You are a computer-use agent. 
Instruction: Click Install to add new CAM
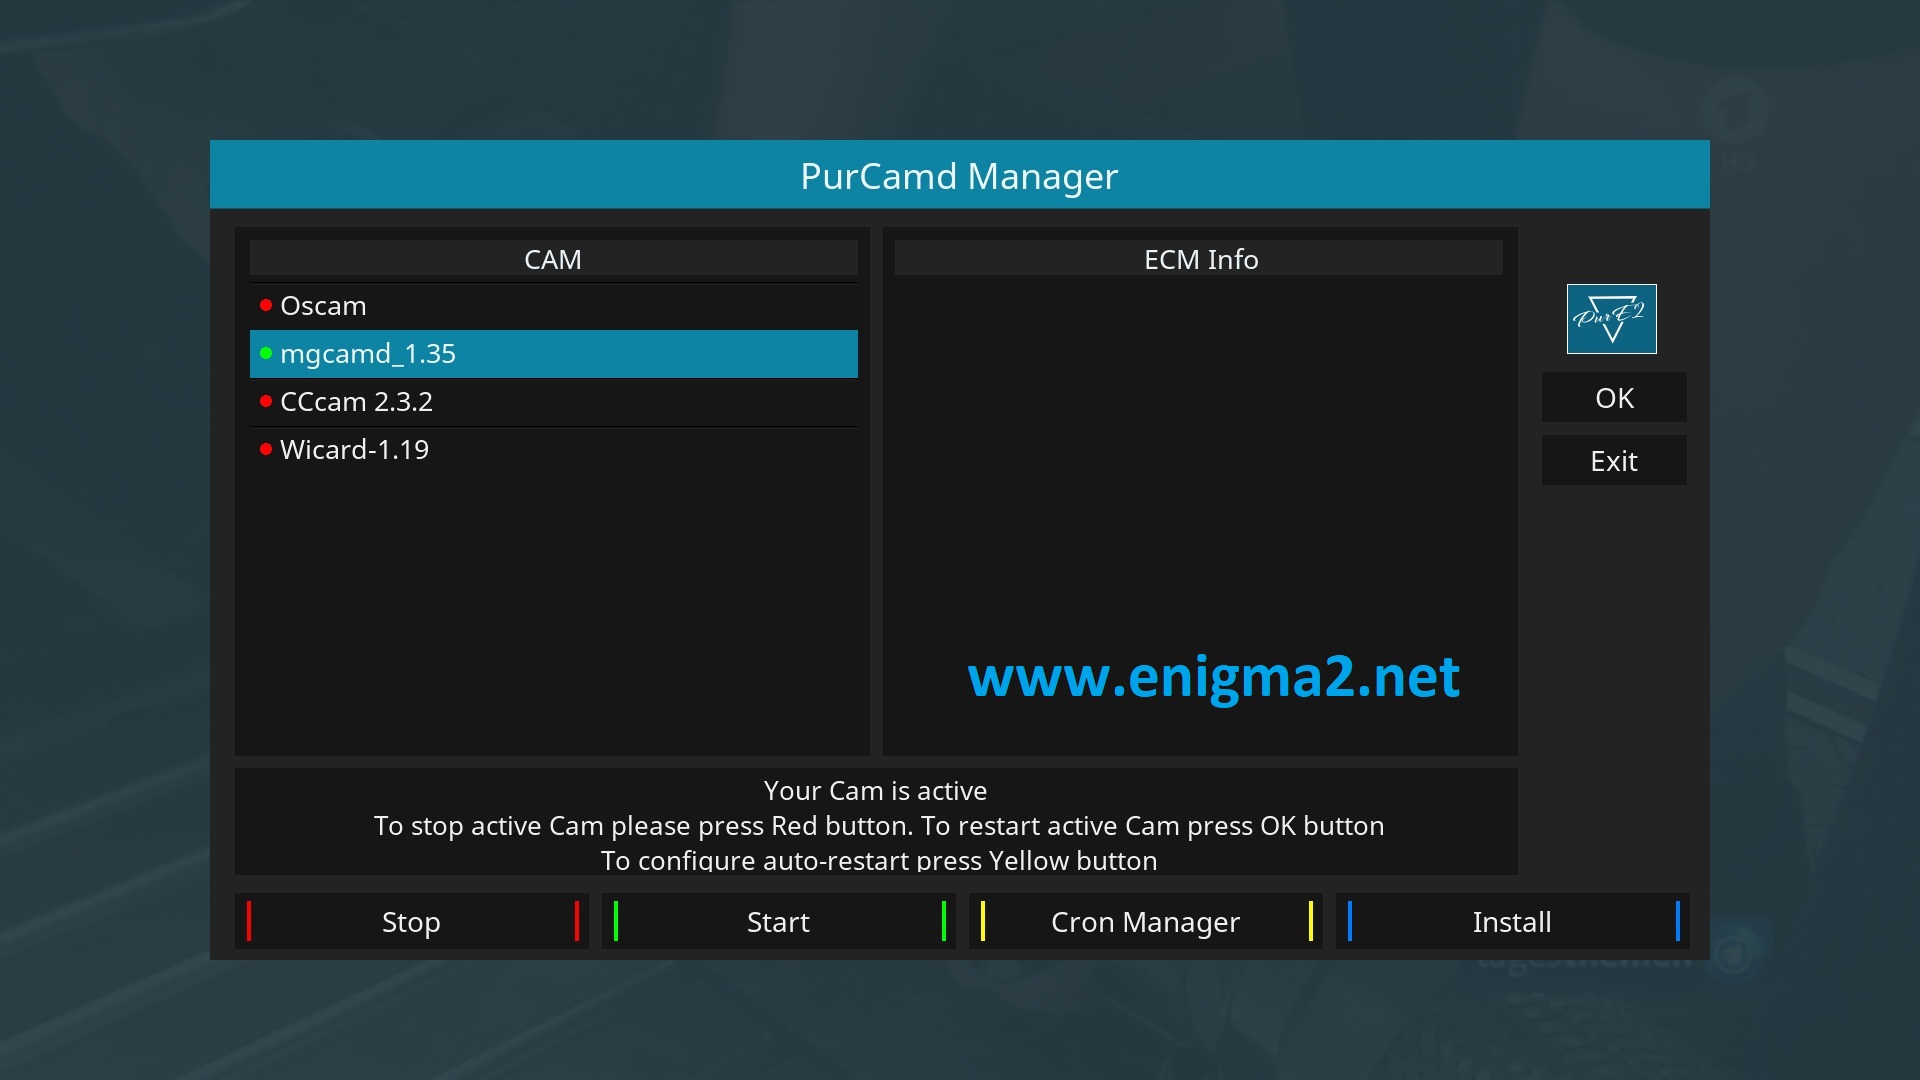tap(1511, 920)
